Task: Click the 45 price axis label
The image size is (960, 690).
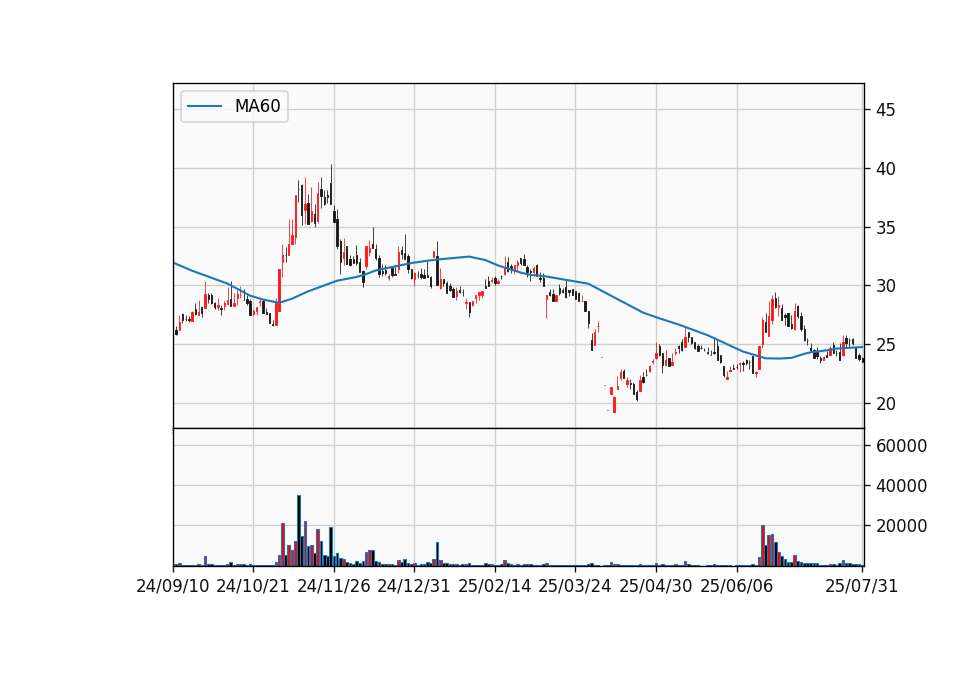Action: (885, 110)
